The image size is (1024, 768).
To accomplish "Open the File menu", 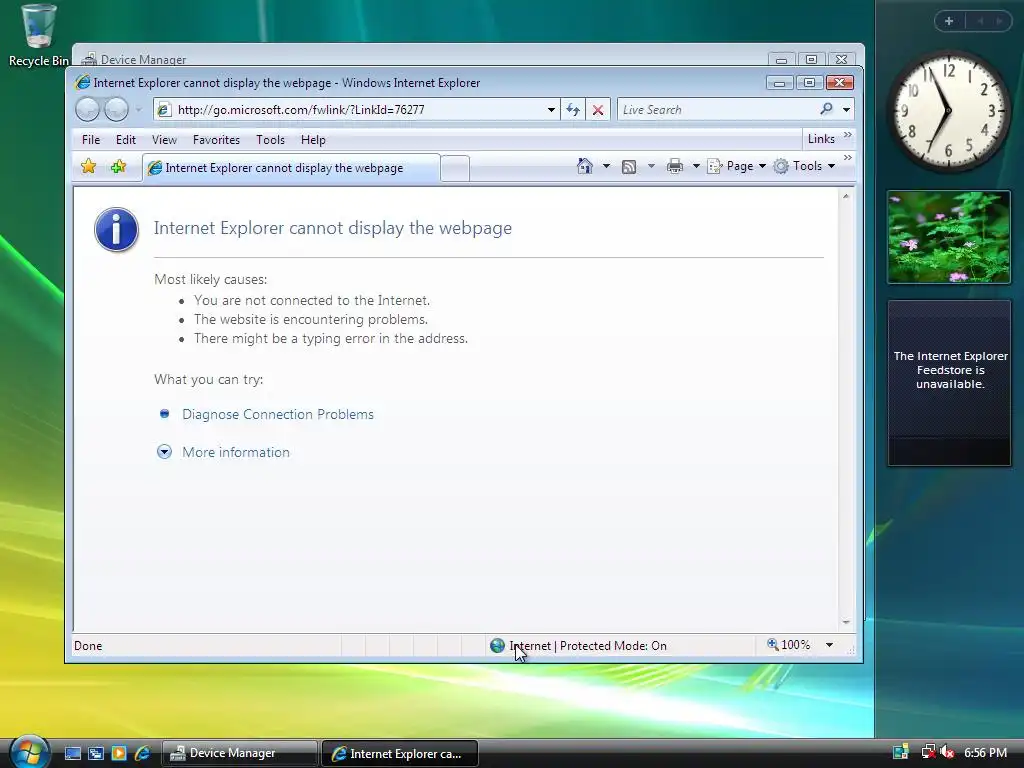I will click(x=91, y=140).
